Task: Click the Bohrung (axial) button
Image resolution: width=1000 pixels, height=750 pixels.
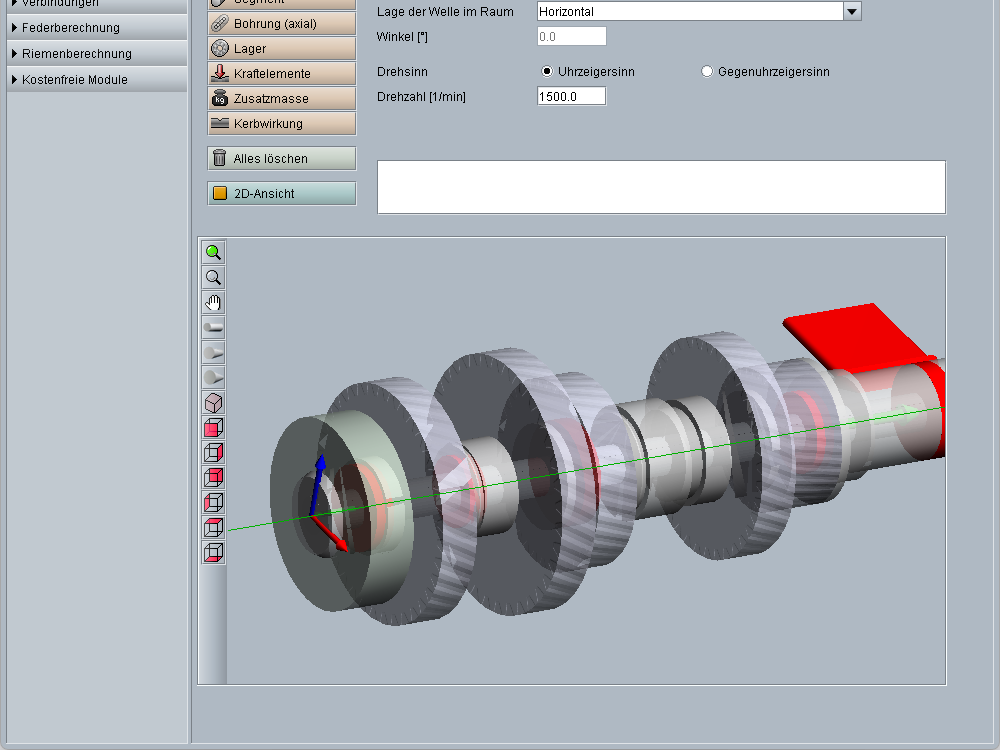Action: coord(281,23)
